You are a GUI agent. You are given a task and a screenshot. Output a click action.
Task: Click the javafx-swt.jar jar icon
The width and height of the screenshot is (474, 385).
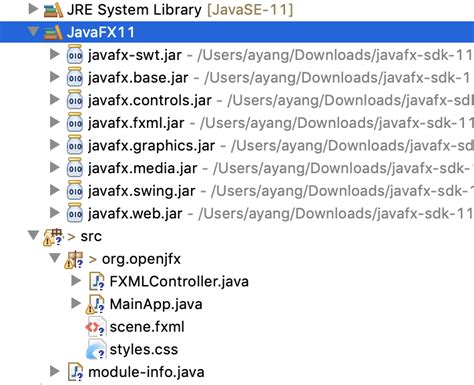75,54
